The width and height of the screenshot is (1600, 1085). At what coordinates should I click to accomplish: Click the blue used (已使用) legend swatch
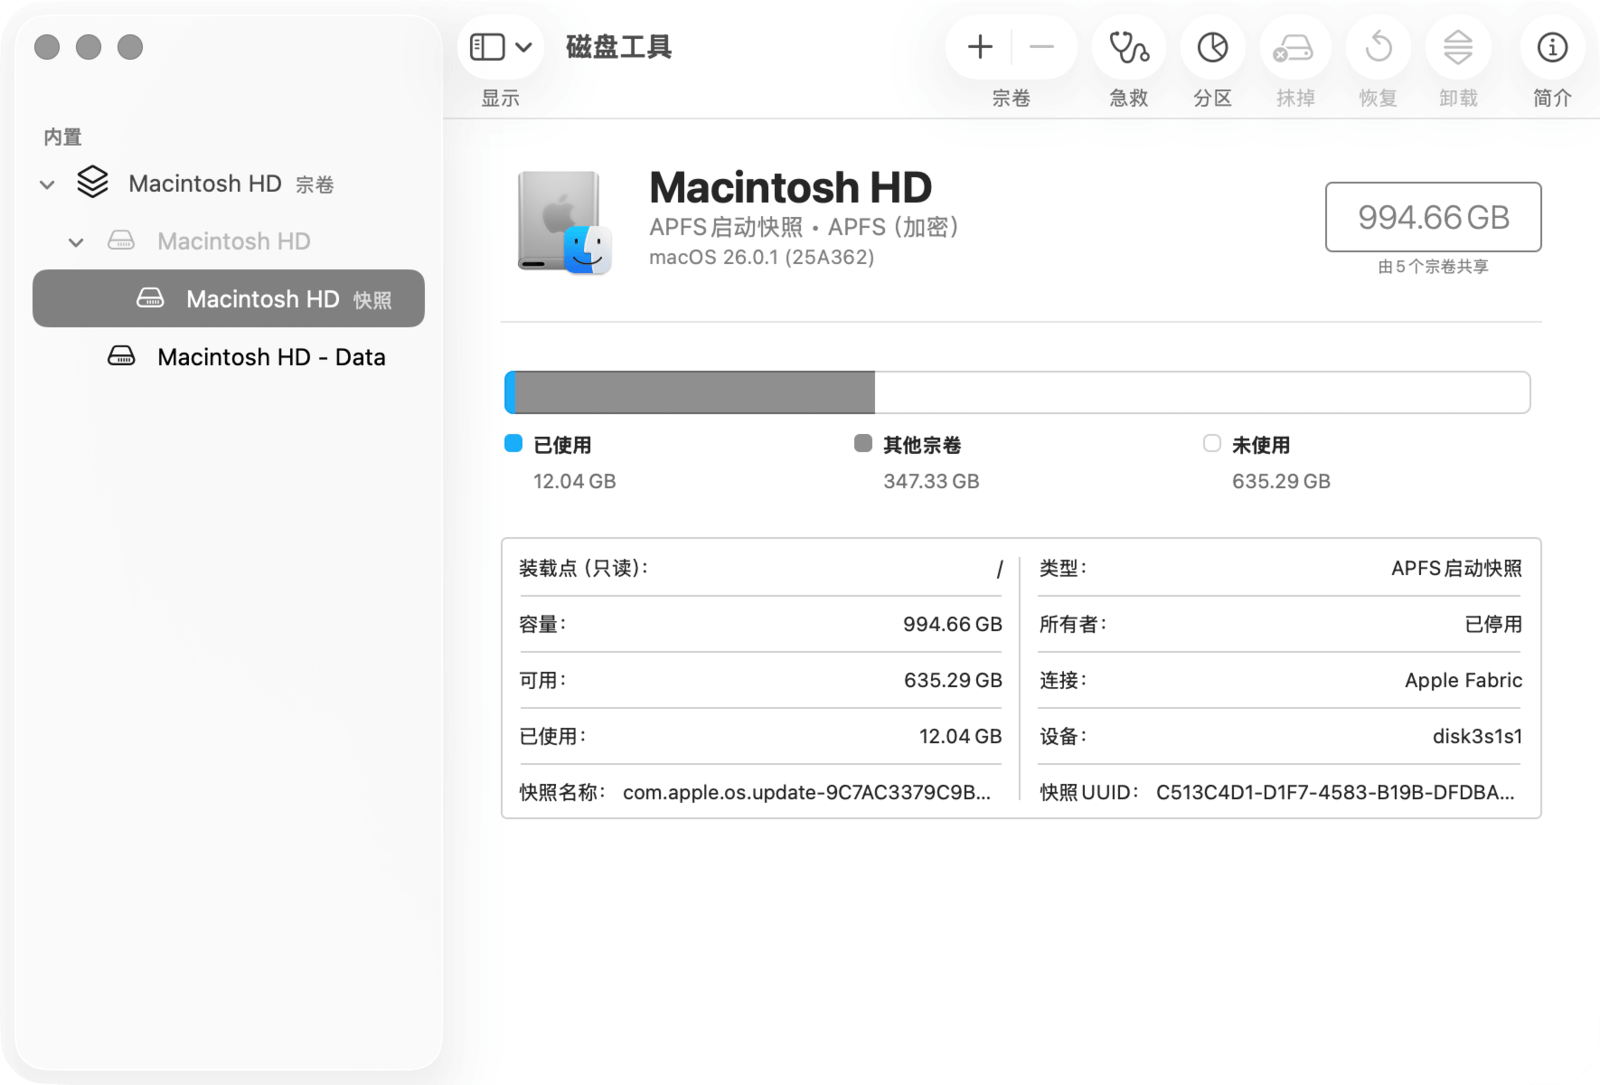[x=513, y=444]
